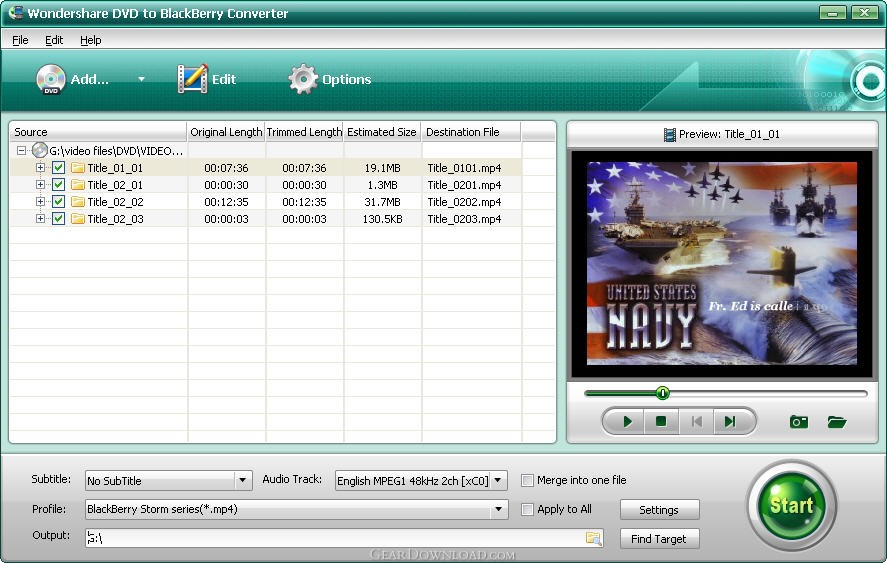Enable Merge into one file
The width and height of the screenshot is (887, 563).
tap(527, 480)
